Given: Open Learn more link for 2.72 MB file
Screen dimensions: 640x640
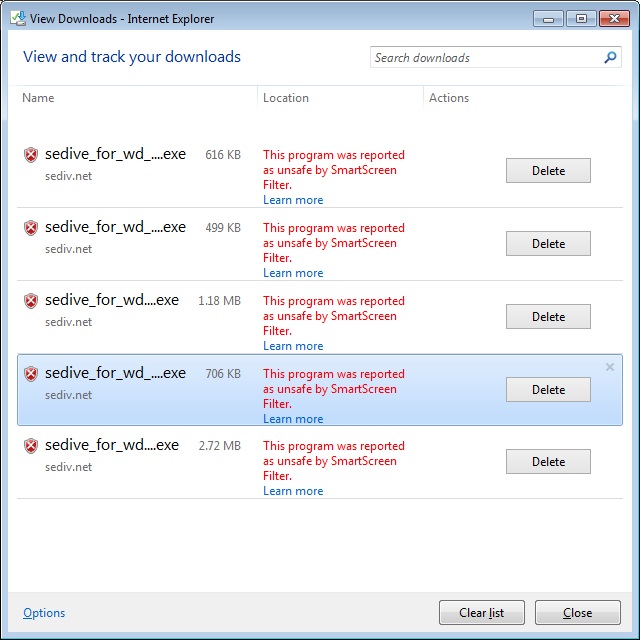Looking at the screenshot, I should [293, 491].
